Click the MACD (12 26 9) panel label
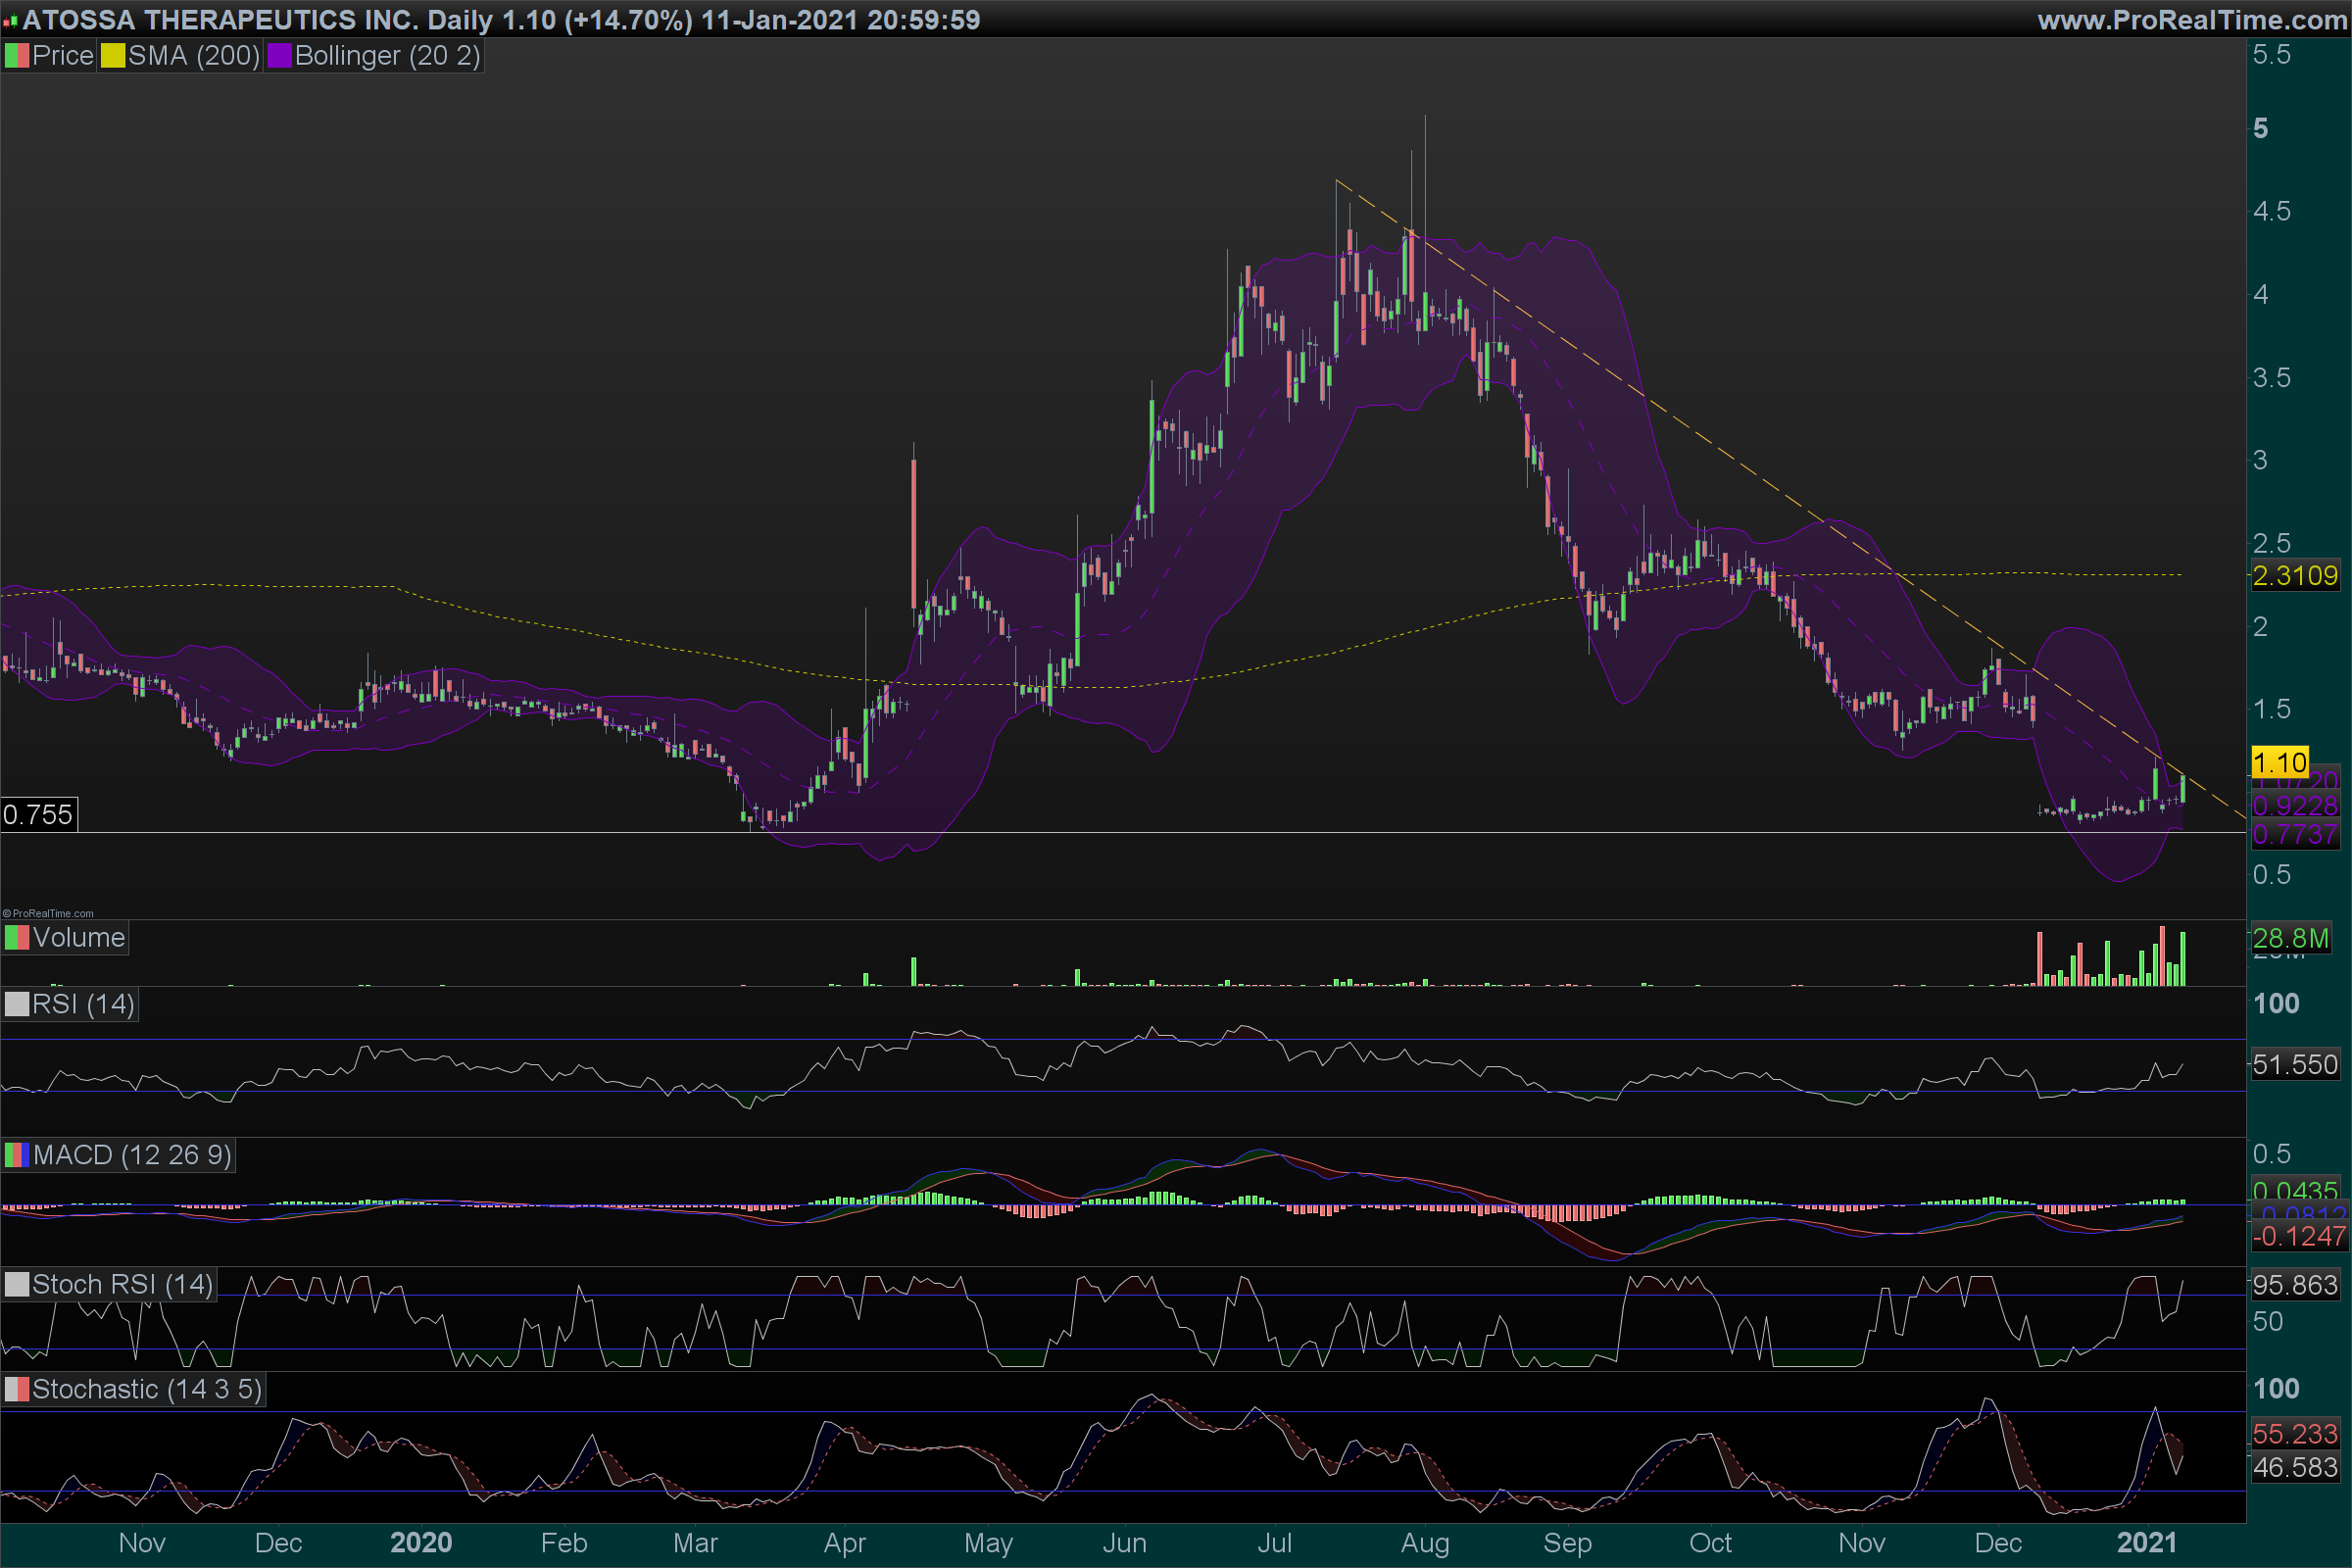This screenshot has width=2352, height=1568. 131,1156
